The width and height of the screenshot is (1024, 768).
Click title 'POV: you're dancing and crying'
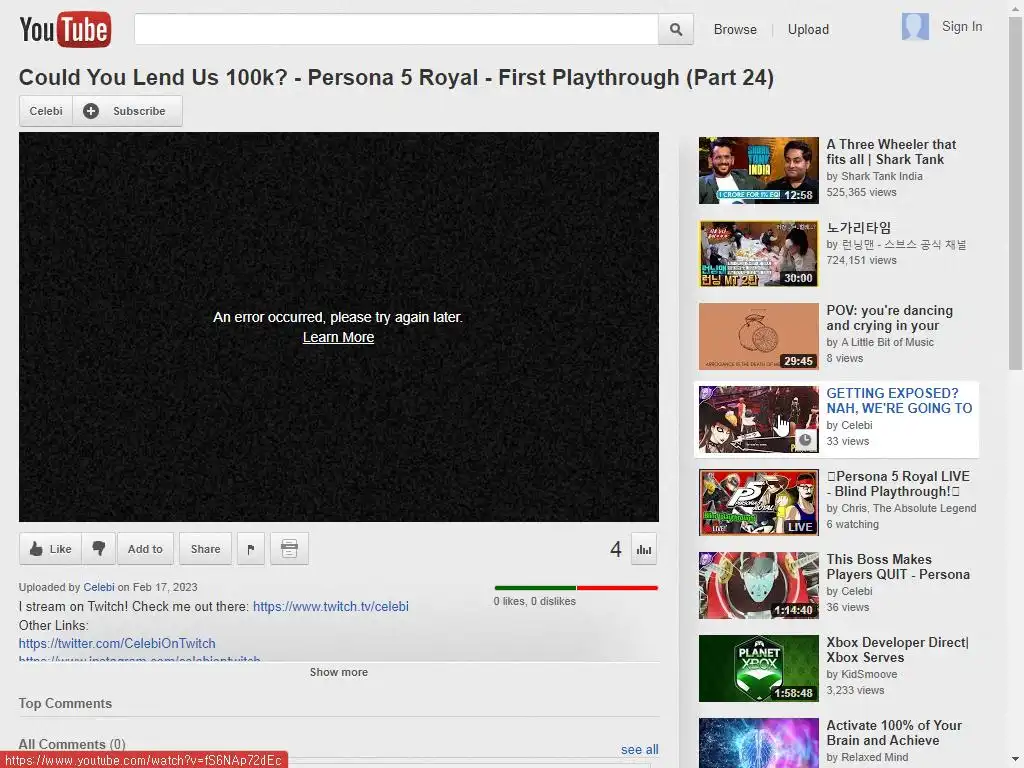point(889,318)
